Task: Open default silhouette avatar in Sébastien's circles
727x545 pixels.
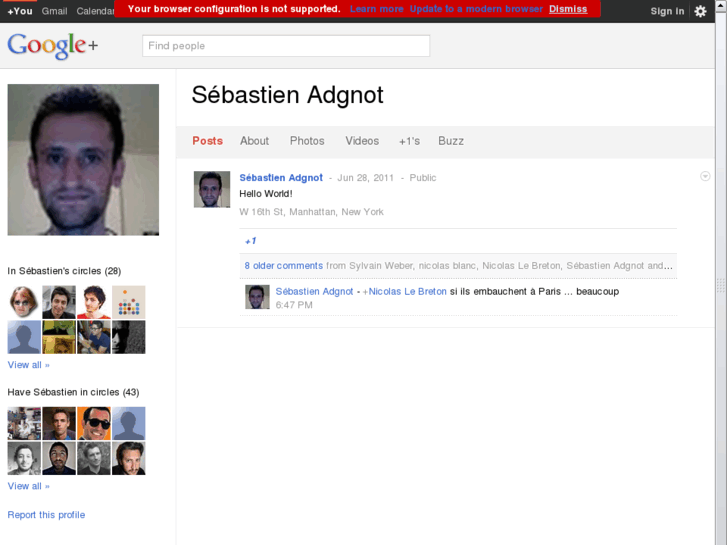Action: pyautogui.click(x=24, y=337)
